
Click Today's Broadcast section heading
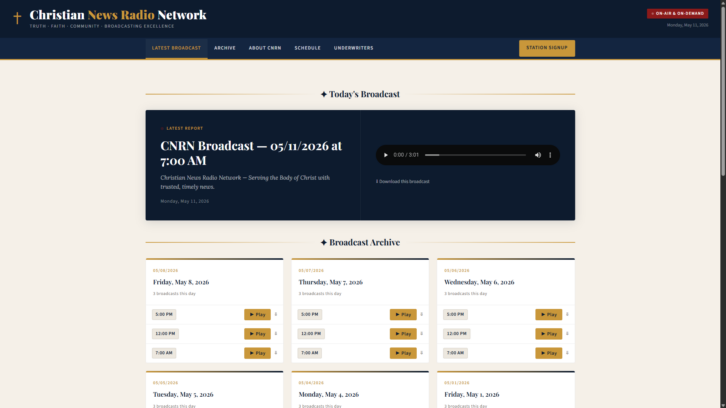[x=360, y=94]
